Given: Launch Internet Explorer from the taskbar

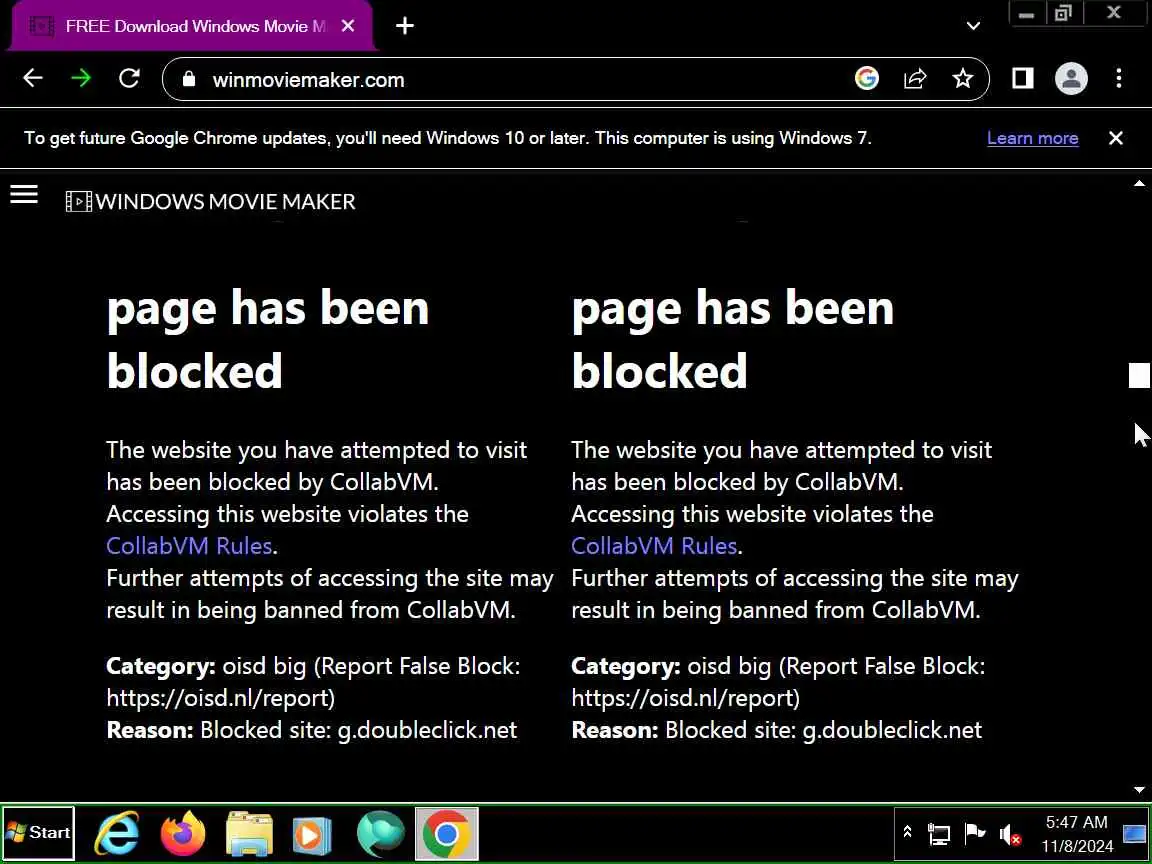Looking at the screenshot, I should click(117, 833).
